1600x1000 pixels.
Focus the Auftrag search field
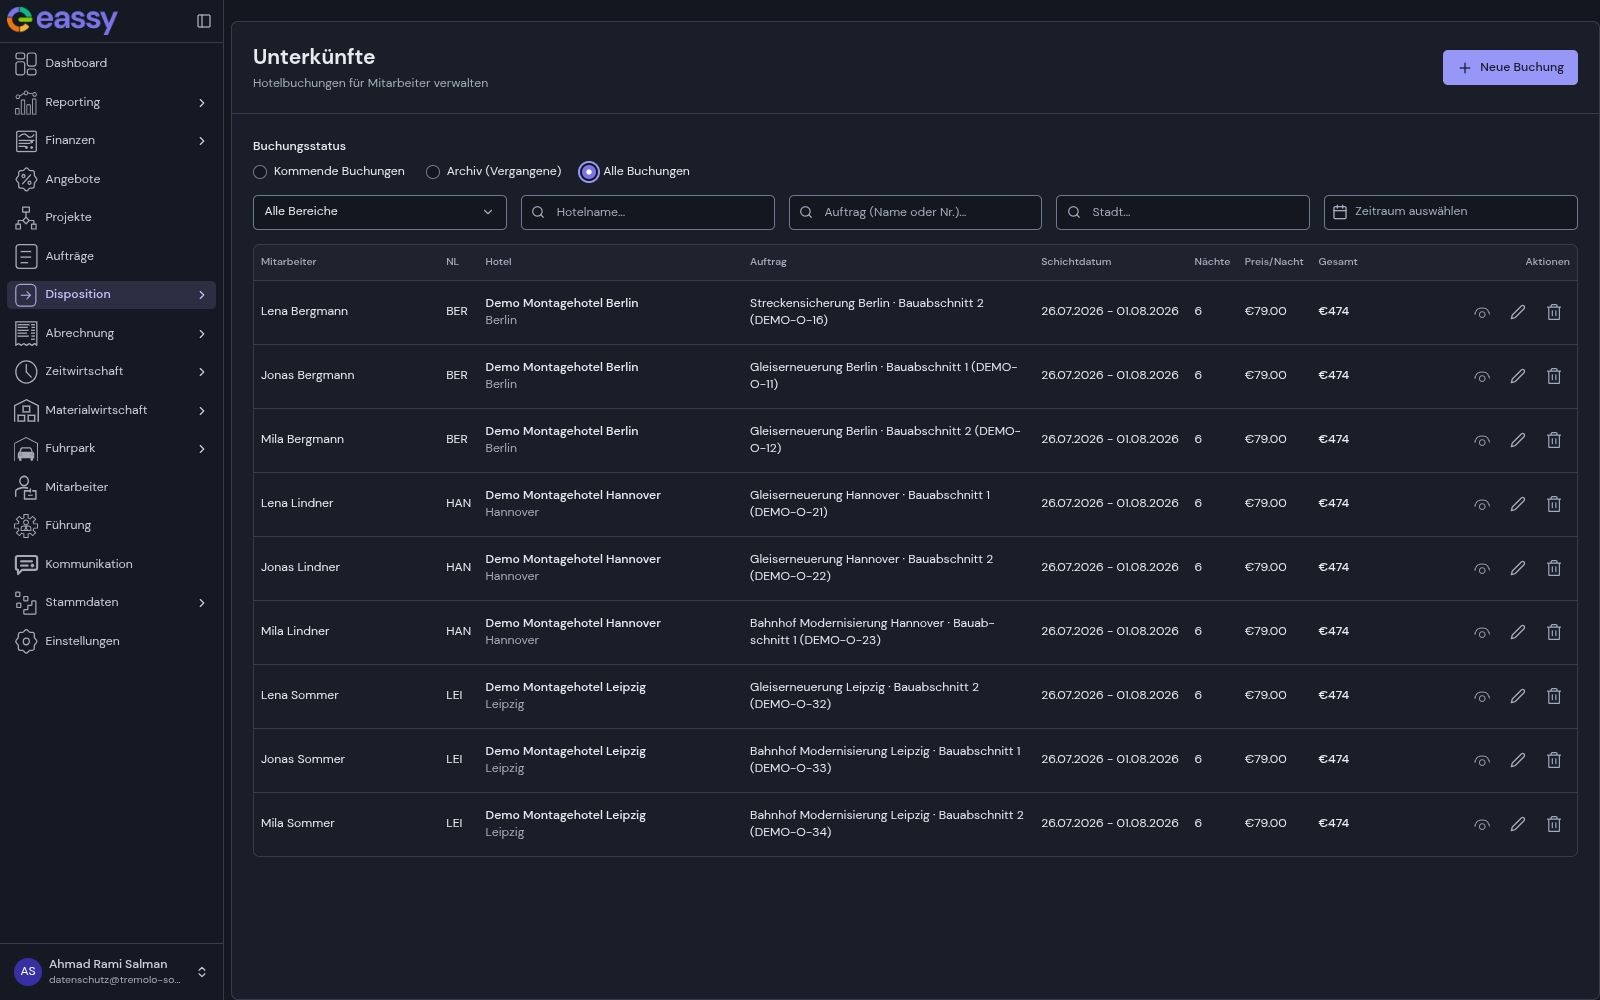tap(915, 212)
